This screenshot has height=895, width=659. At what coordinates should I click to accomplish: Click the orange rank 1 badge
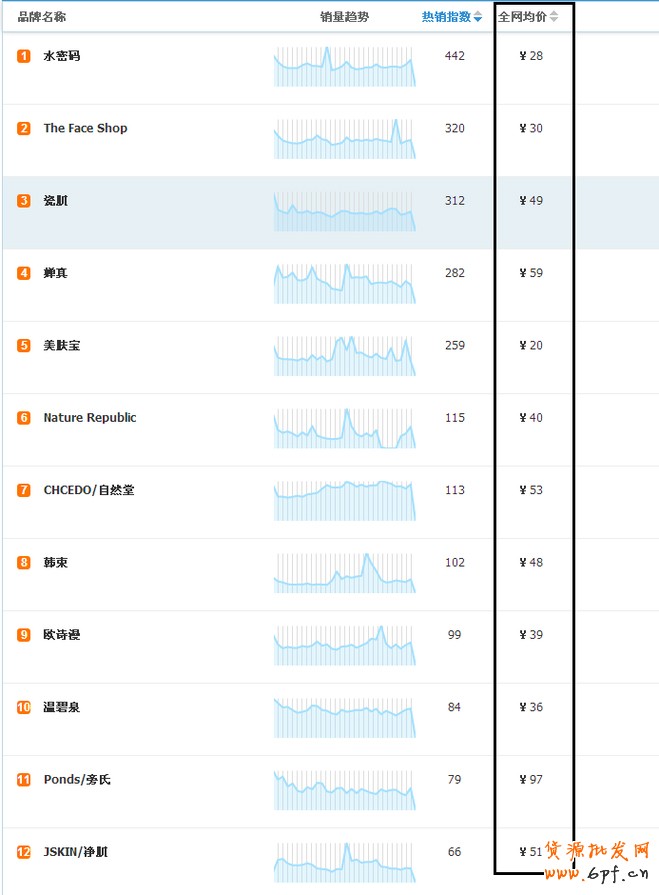click(23, 56)
